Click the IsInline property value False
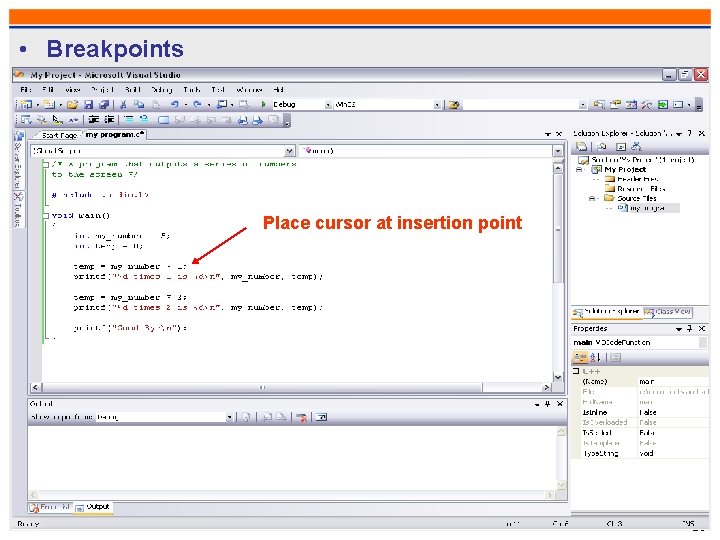Viewport: 720px width, 540px height. tap(648, 412)
